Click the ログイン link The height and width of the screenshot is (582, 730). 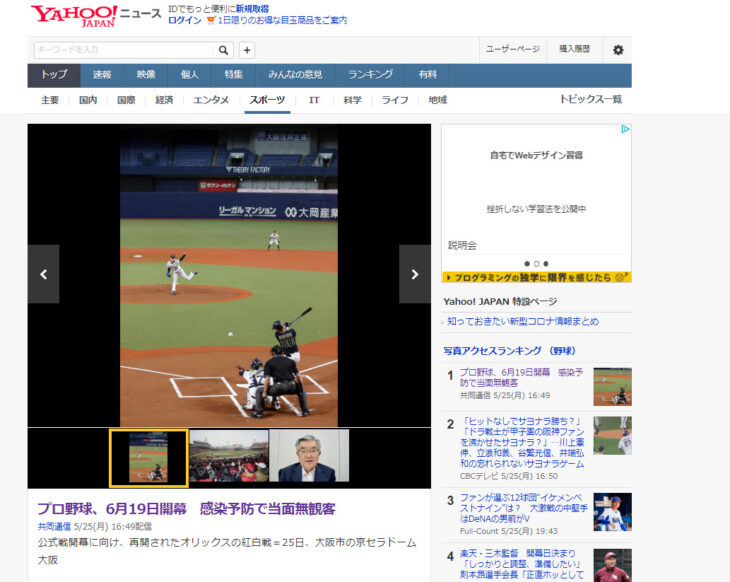[x=184, y=20]
